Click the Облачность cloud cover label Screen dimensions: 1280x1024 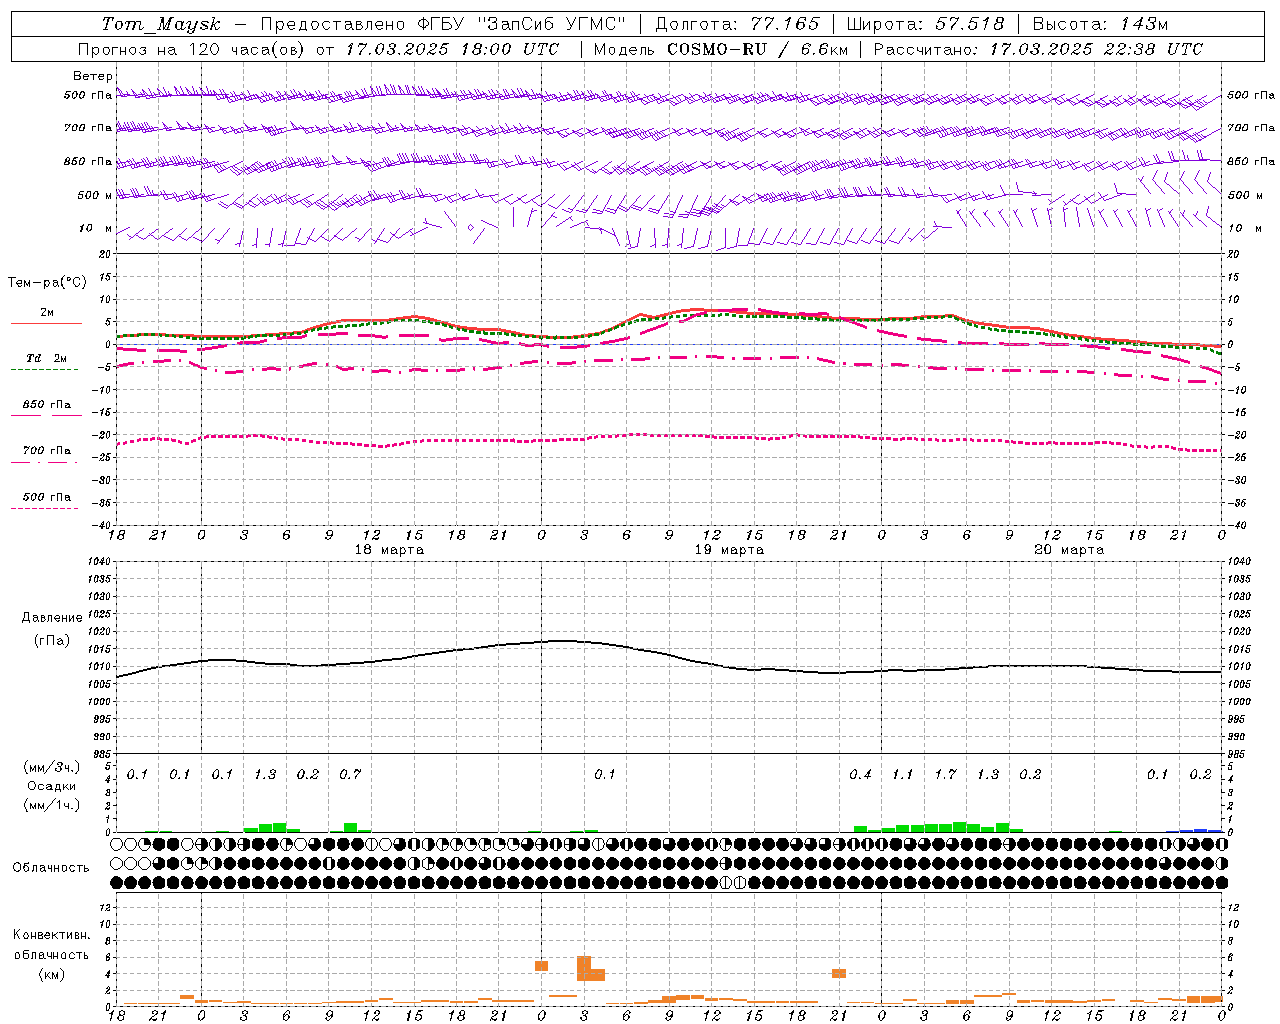click(x=51, y=868)
